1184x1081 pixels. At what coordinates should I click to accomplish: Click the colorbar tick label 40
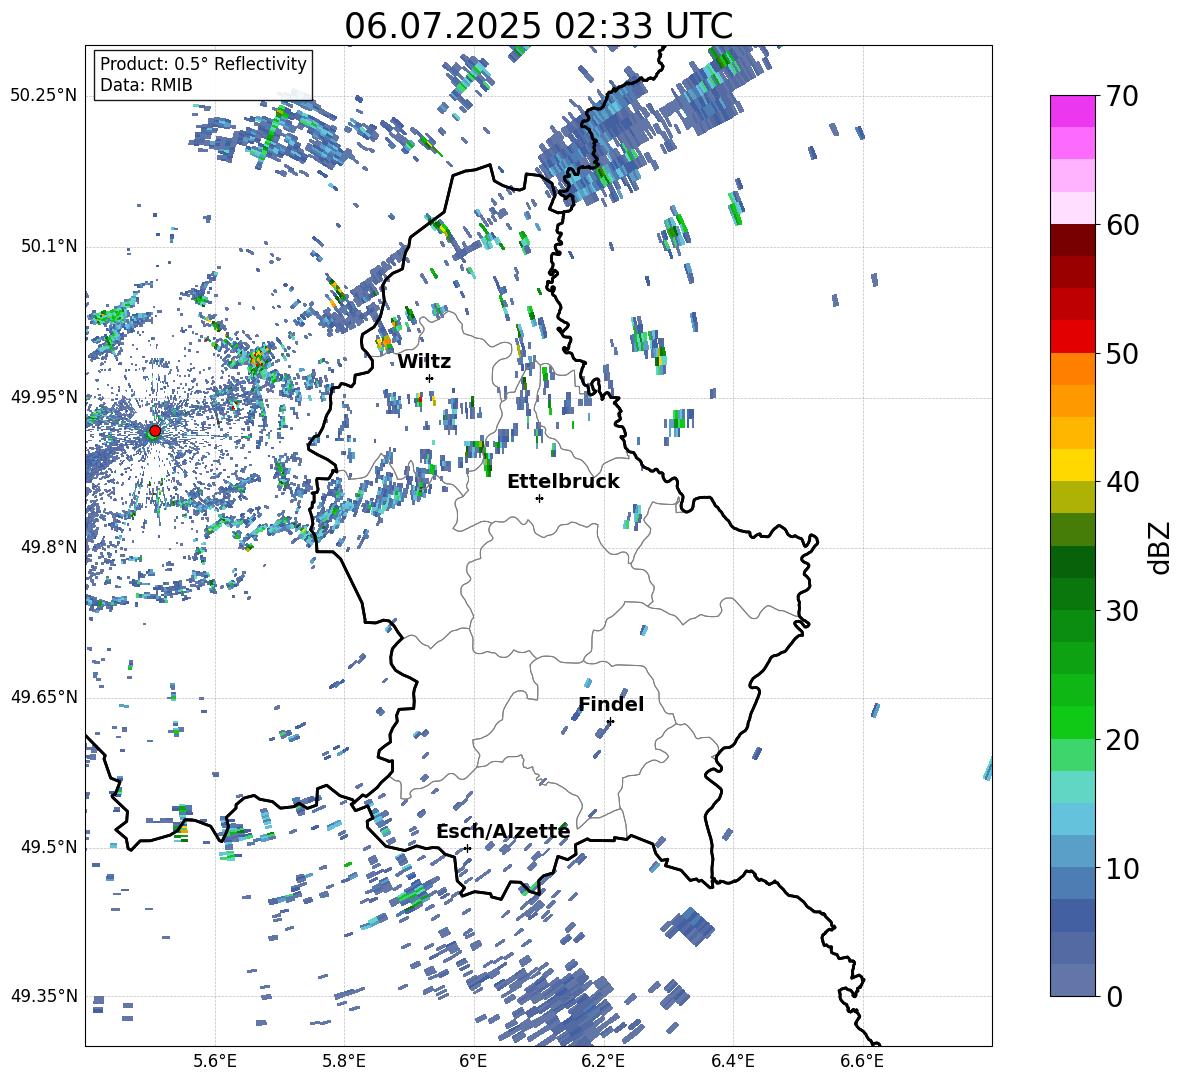(x=1122, y=482)
